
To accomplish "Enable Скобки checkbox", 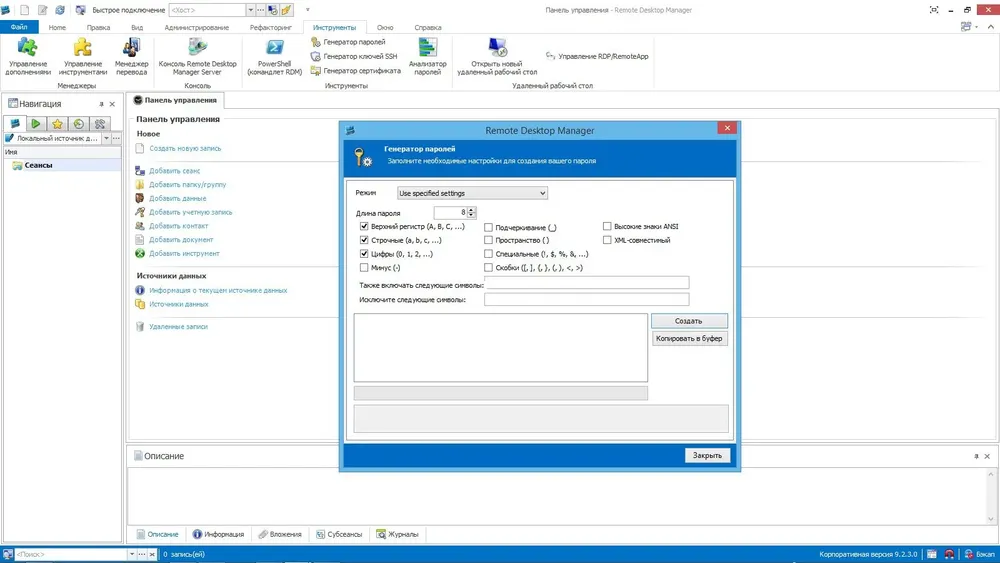I will (489, 268).
